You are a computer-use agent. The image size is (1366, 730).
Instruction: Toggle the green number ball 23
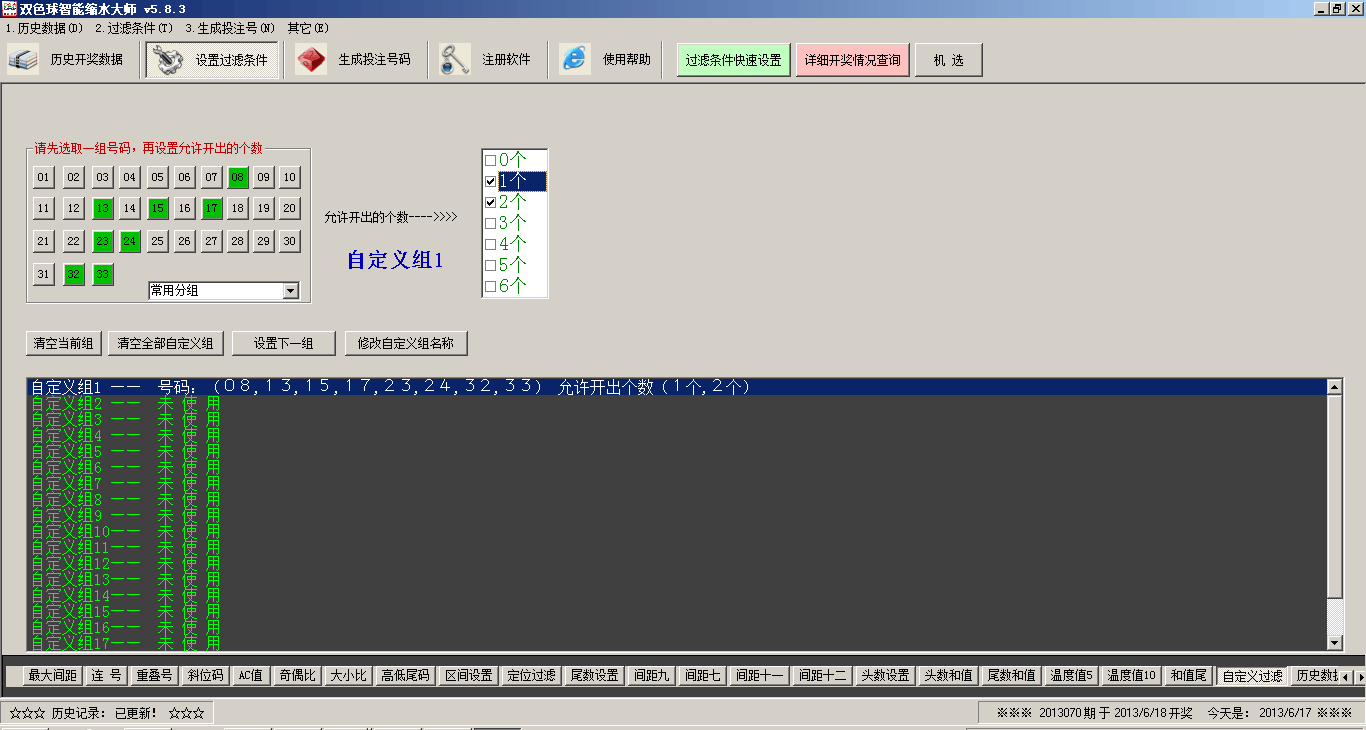pos(102,241)
